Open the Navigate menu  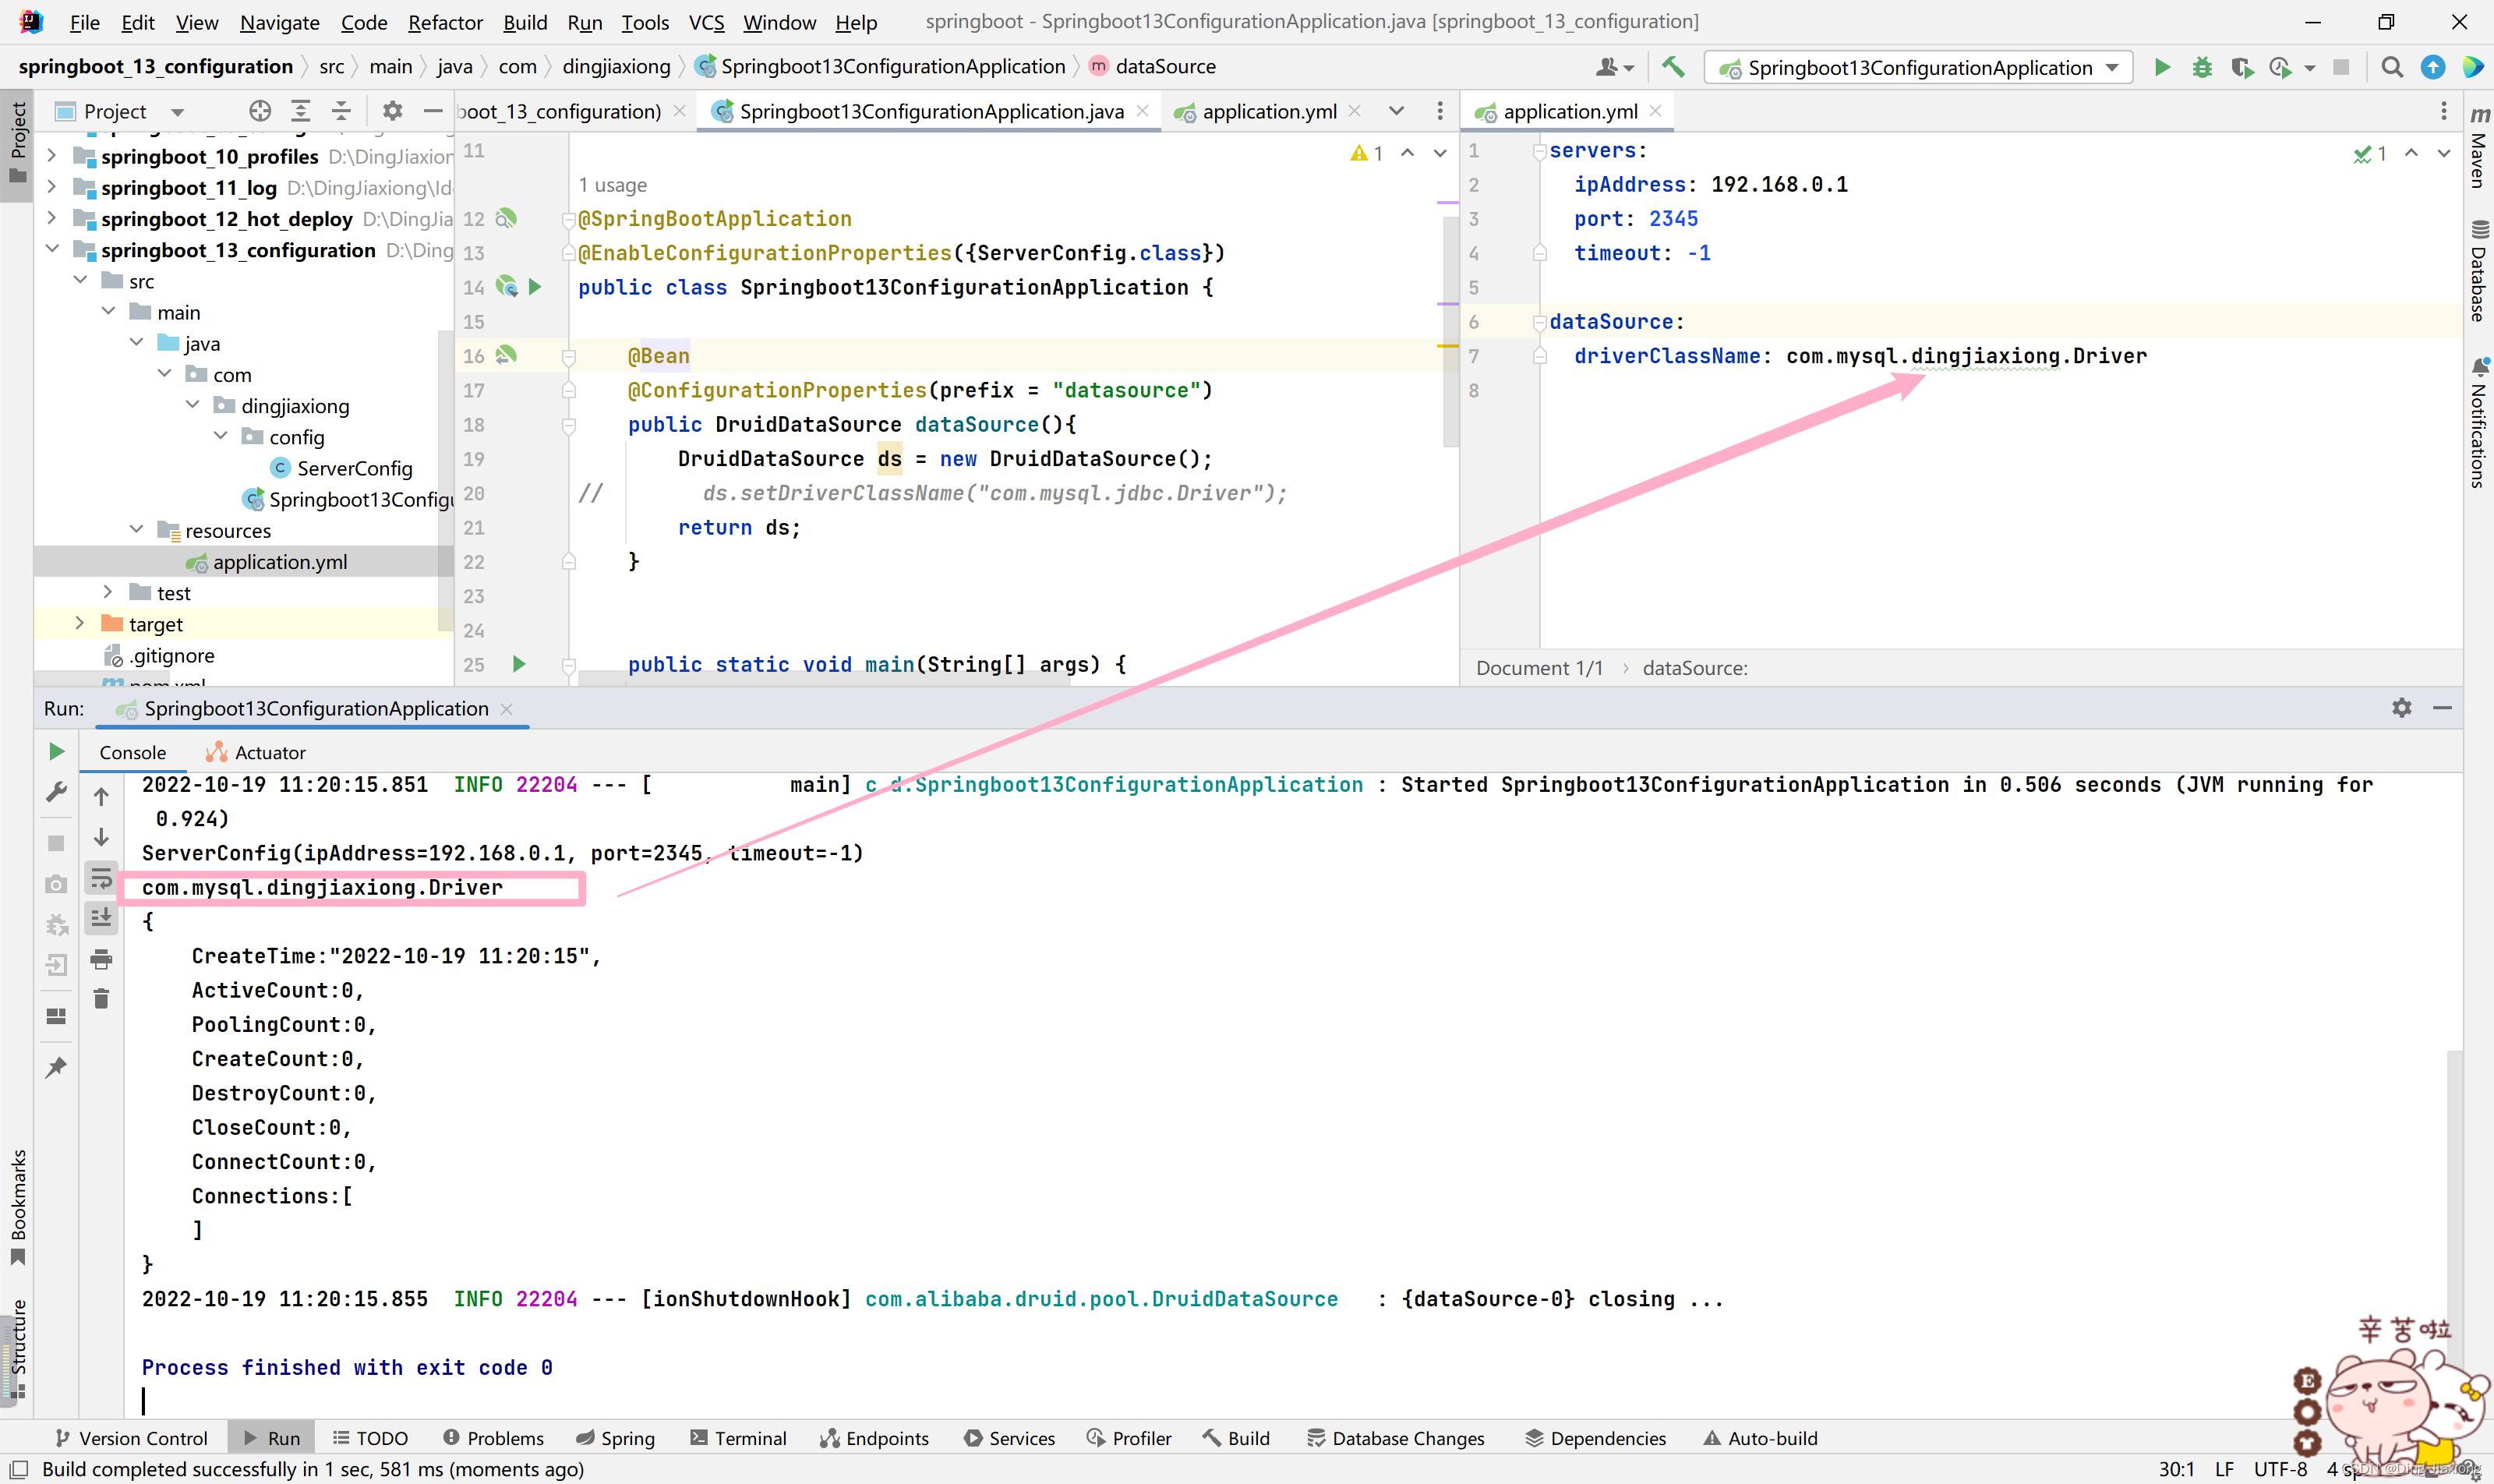click(279, 22)
